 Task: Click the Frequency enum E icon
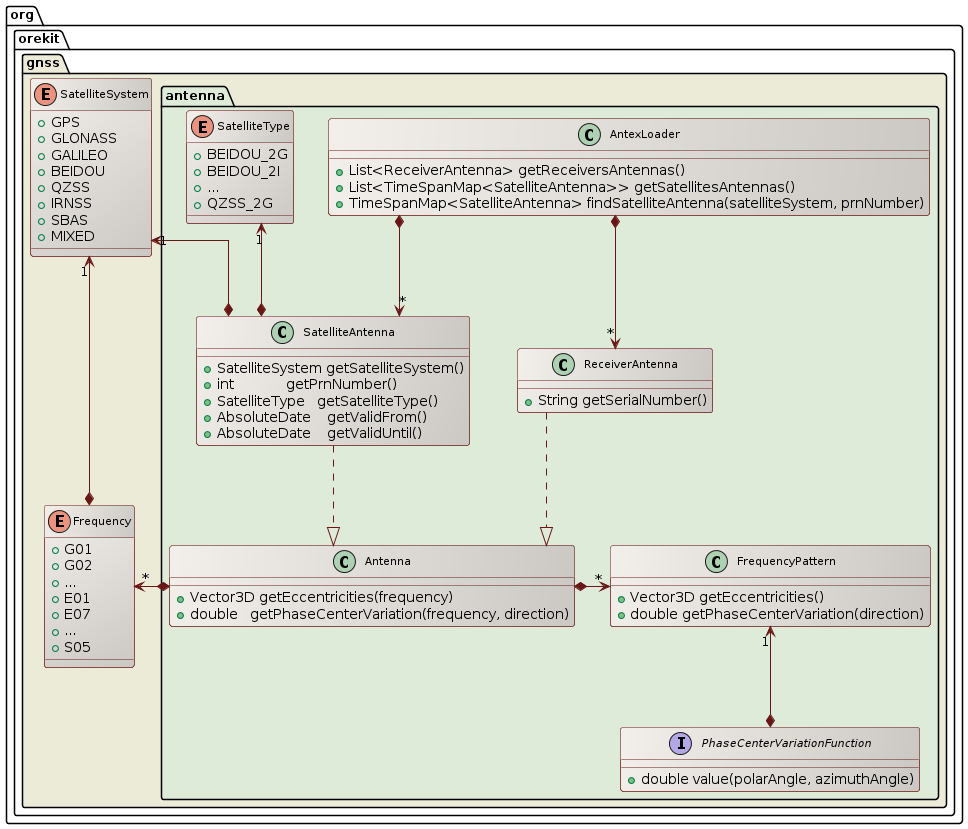[x=60, y=521]
